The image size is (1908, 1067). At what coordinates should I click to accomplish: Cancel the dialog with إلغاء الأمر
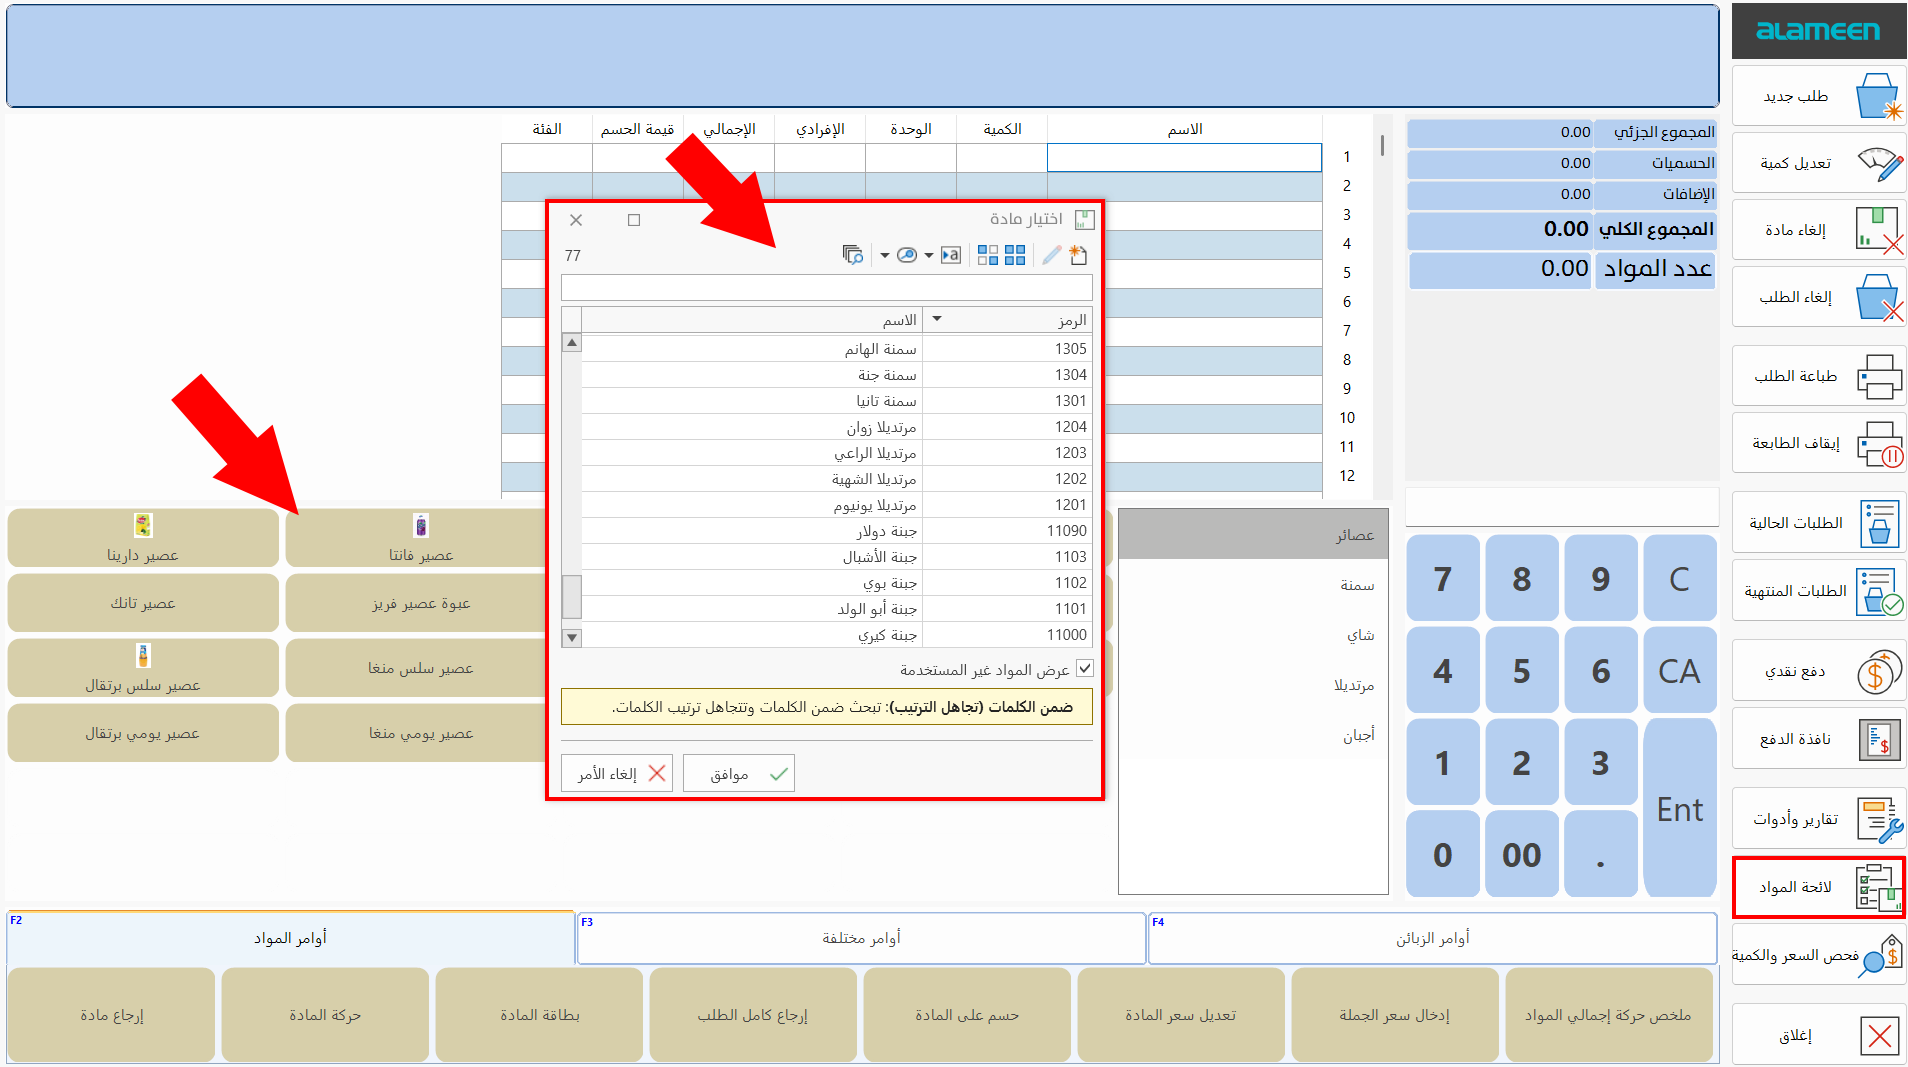tap(616, 772)
